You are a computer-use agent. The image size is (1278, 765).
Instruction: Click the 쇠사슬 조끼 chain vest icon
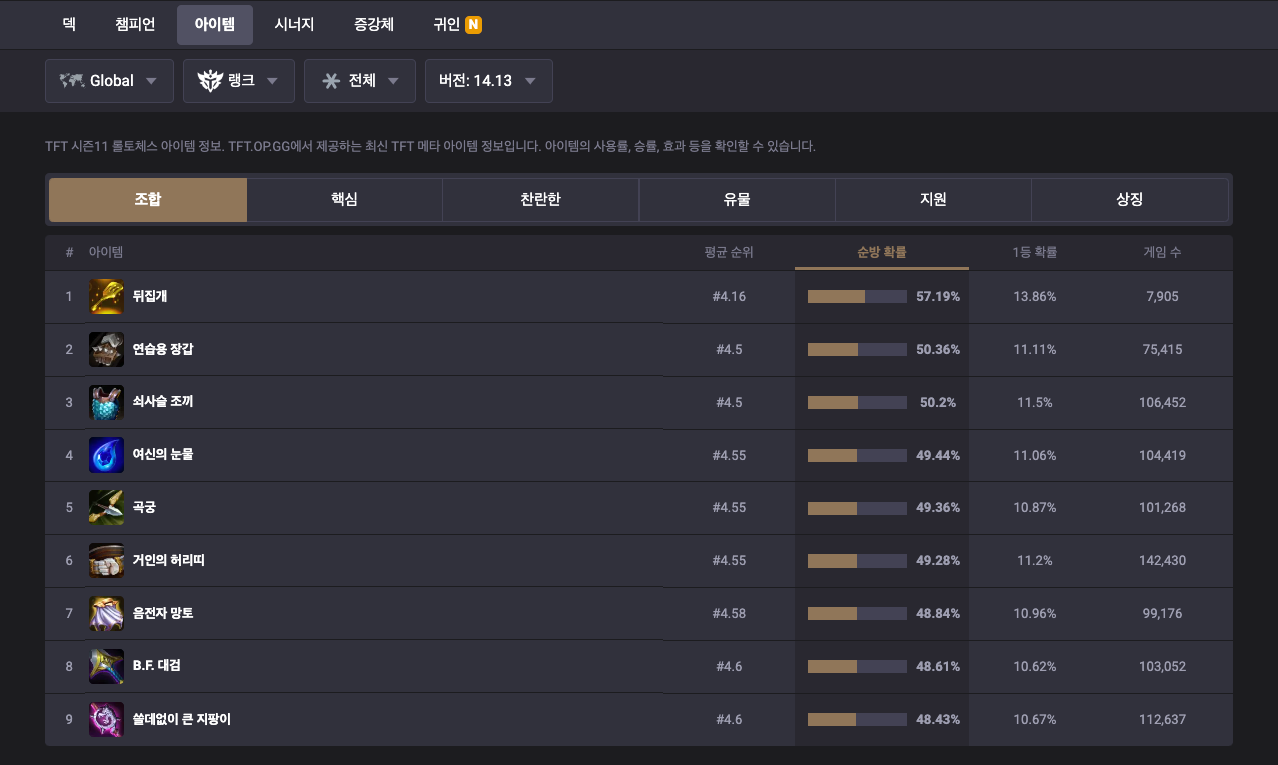coord(106,402)
